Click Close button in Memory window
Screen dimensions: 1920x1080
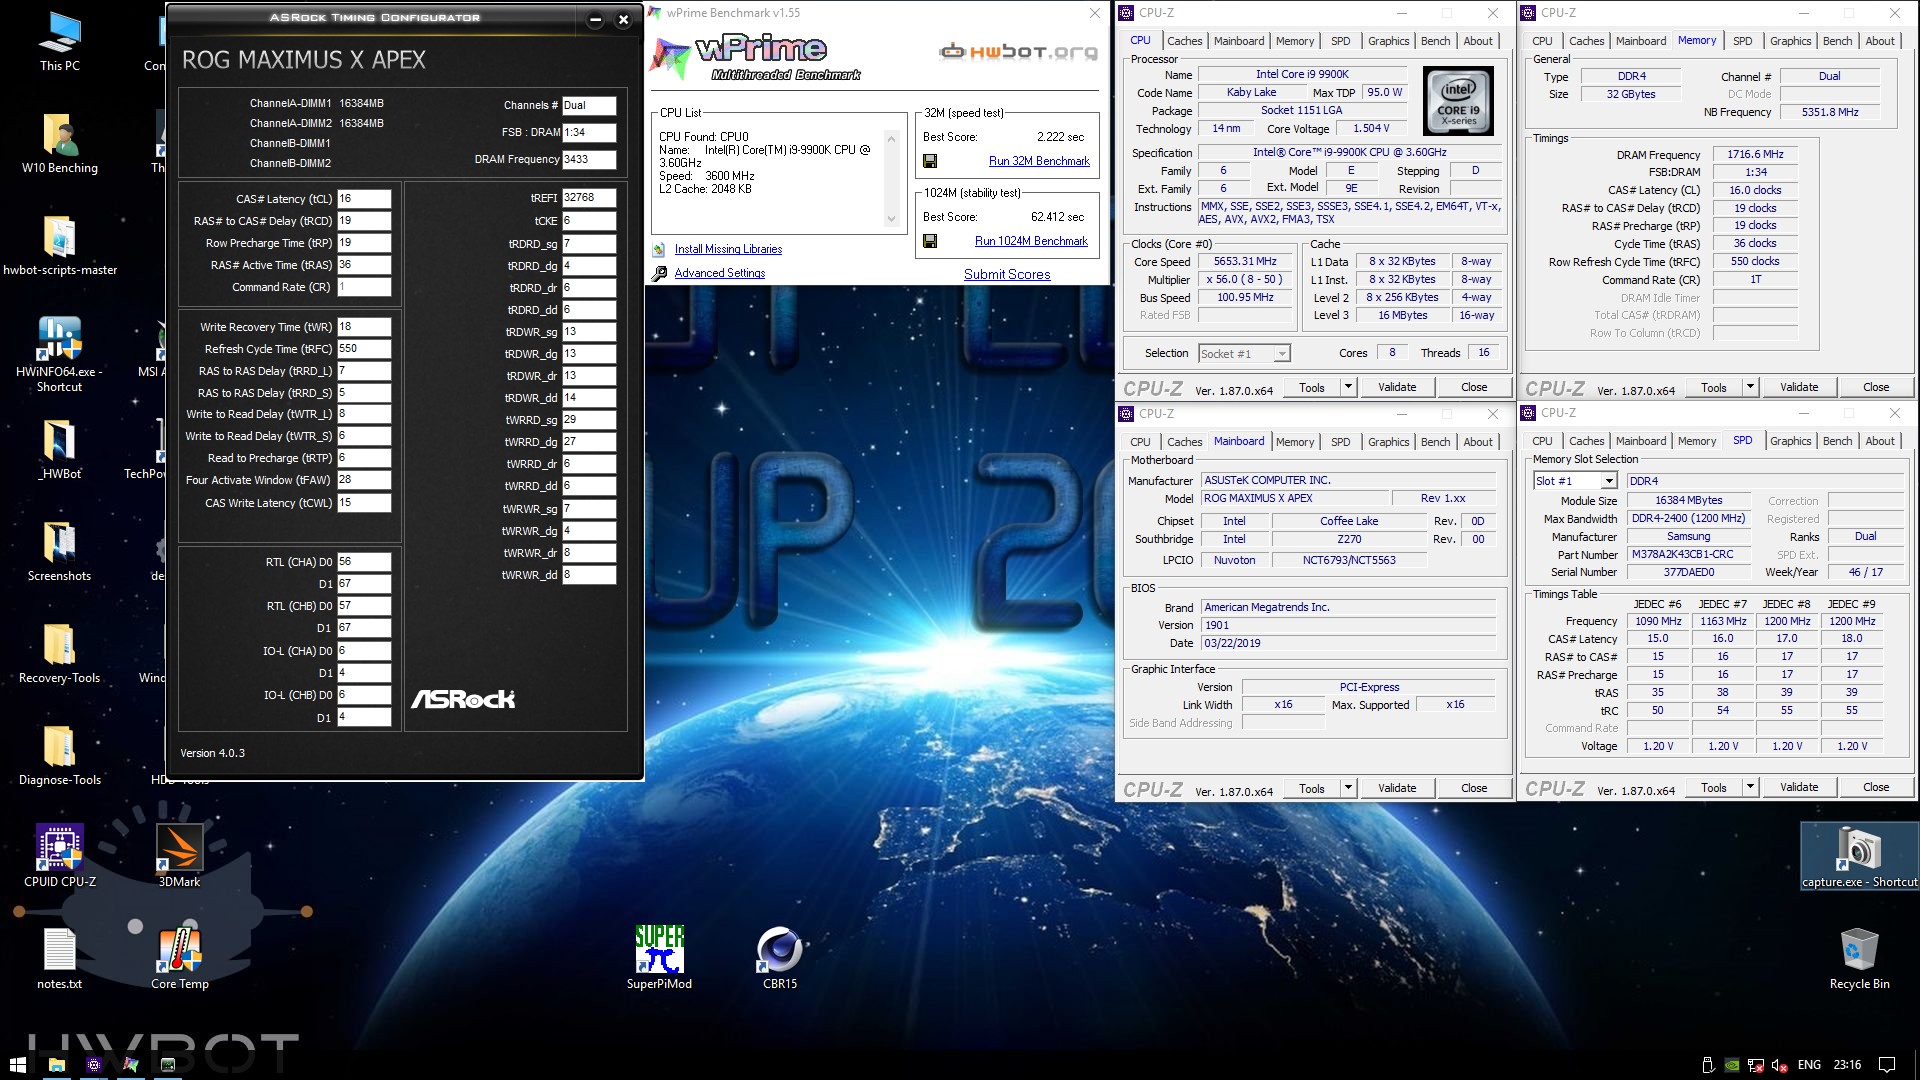coord(1876,387)
